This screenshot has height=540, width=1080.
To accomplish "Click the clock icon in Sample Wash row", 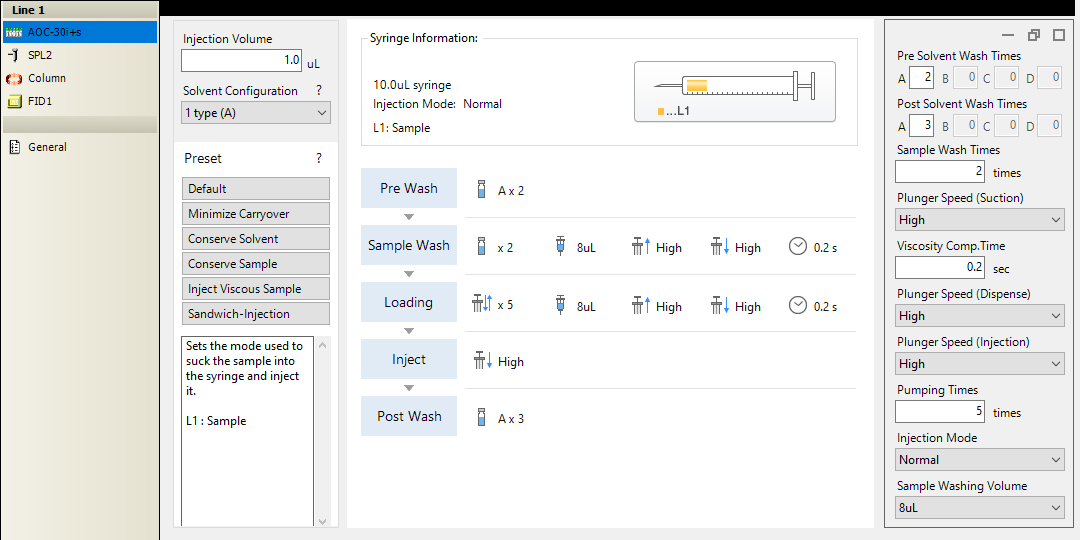I will tap(797, 247).
